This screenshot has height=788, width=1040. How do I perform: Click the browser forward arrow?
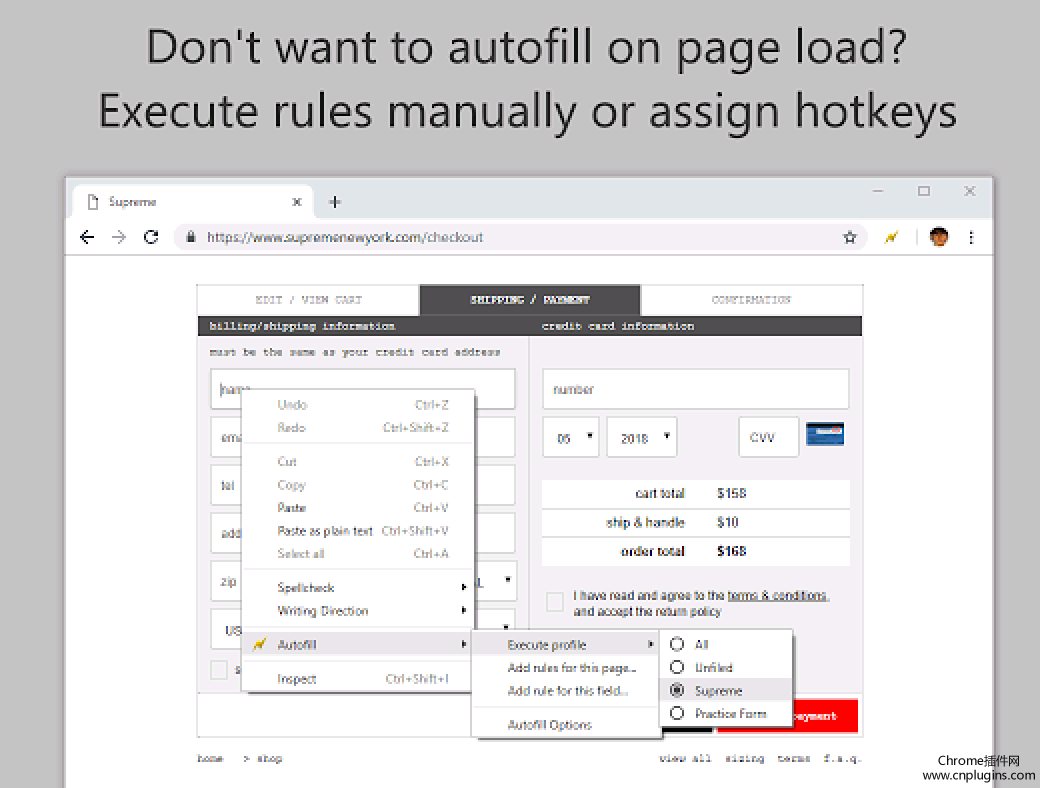pos(119,237)
